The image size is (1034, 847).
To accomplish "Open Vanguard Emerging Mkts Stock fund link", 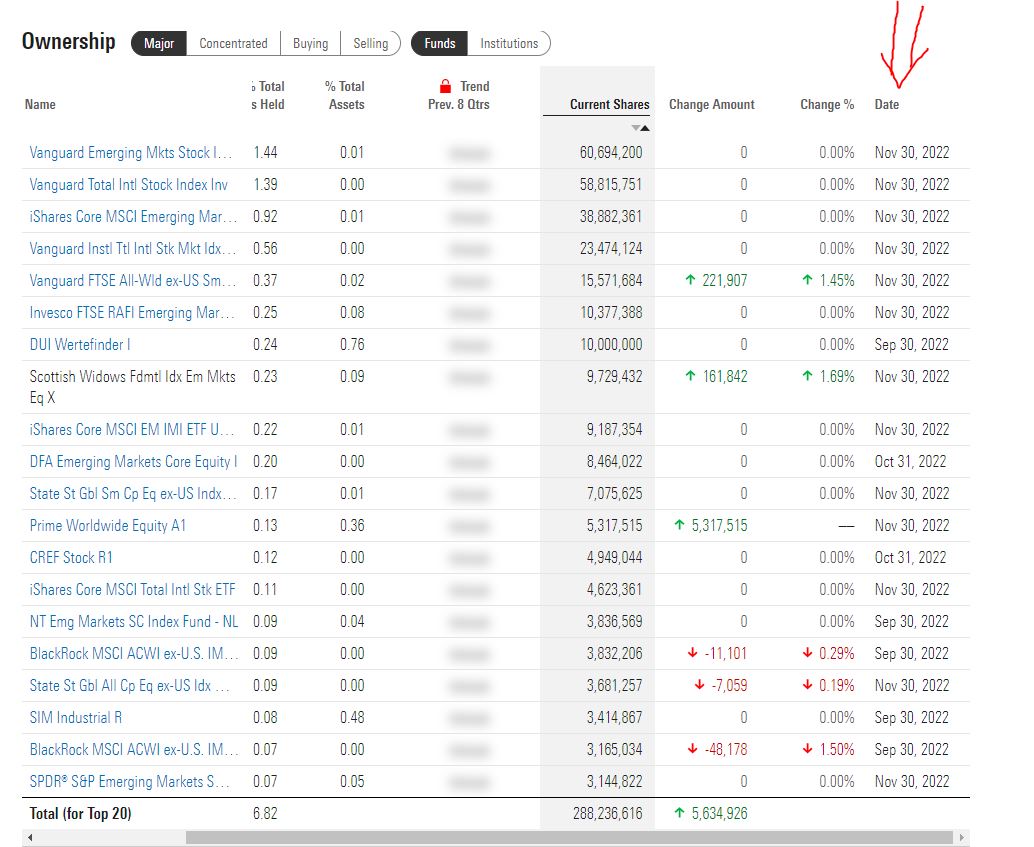I will (x=131, y=153).
